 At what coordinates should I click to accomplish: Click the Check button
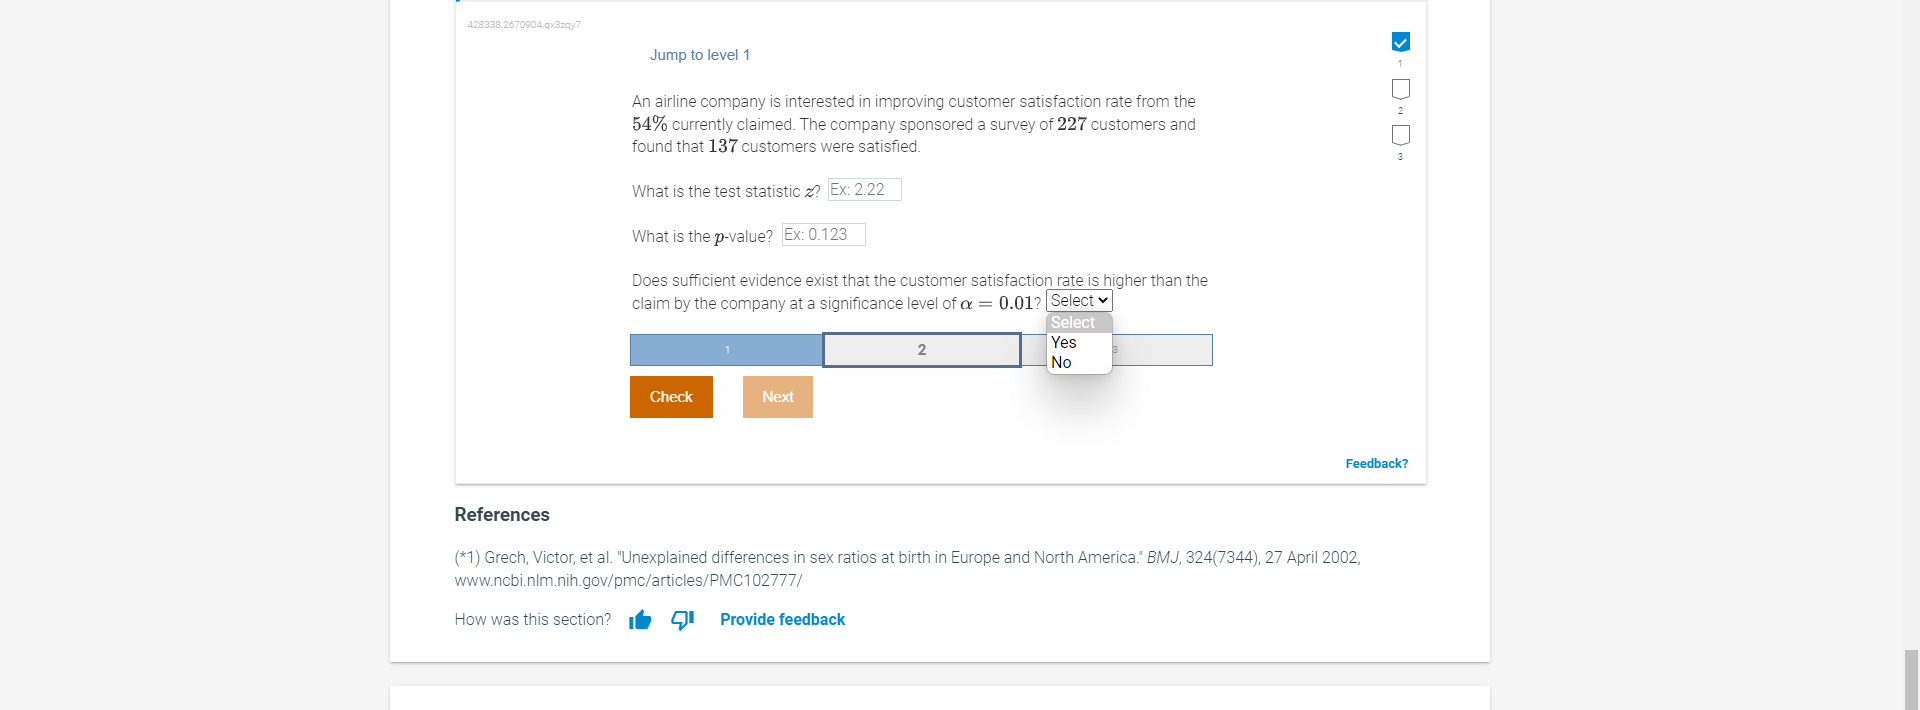[670, 396]
